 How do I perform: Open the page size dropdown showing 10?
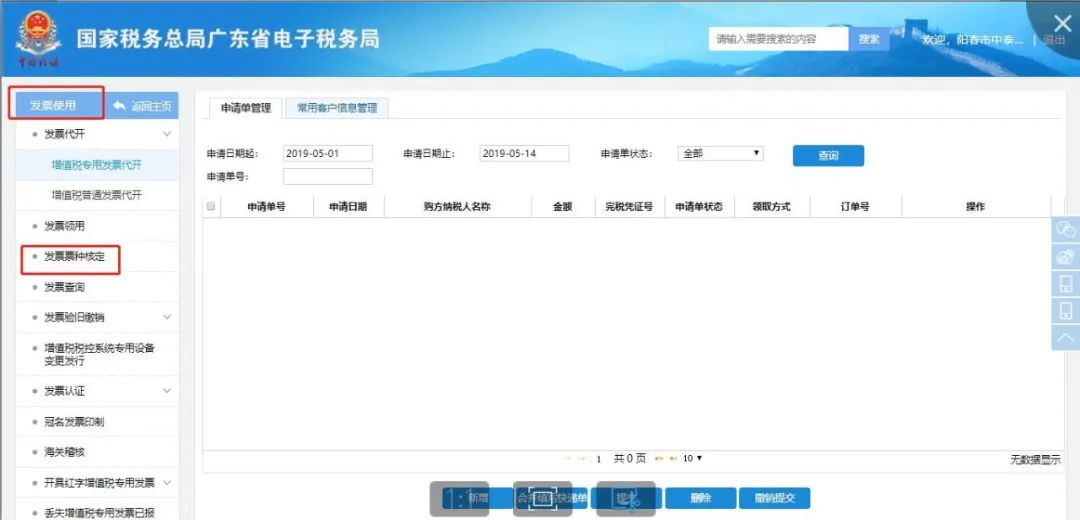(x=692, y=459)
